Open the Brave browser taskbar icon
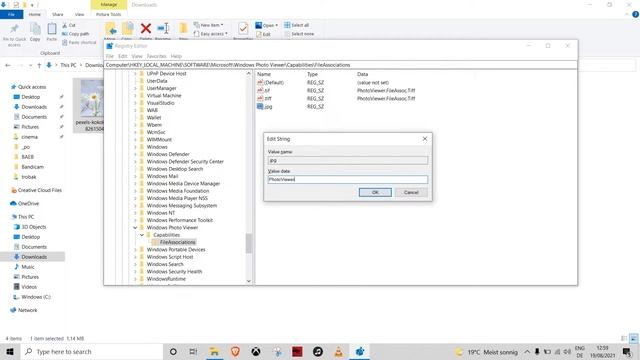Viewport: 640px width, 360px height. [x=235, y=352]
